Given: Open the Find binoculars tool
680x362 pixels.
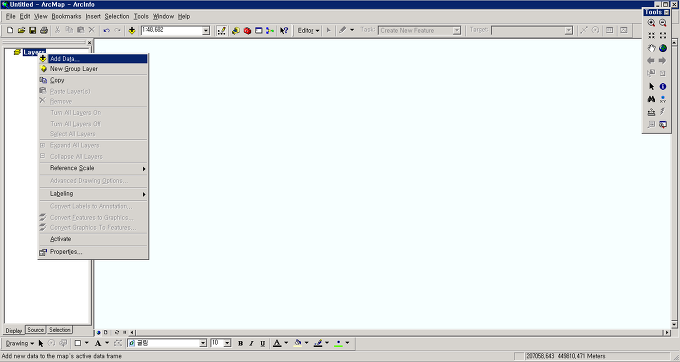Looking at the screenshot, I should click(651, 99).
